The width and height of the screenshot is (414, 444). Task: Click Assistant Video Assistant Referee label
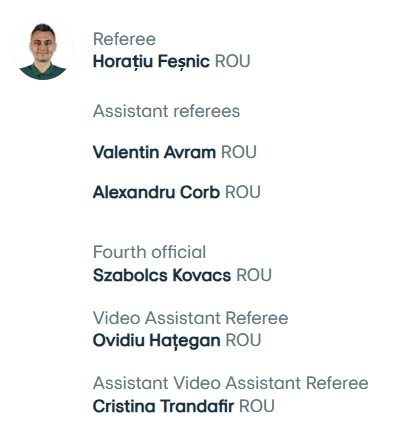click(231, 383)
